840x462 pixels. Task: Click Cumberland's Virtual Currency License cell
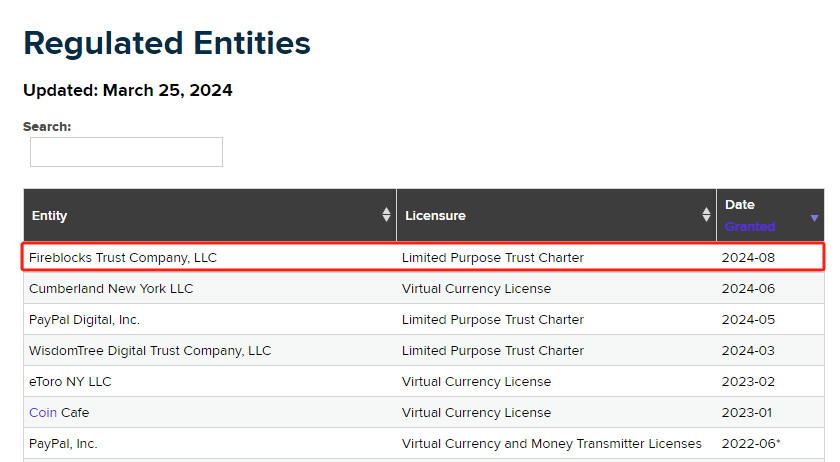476,289
